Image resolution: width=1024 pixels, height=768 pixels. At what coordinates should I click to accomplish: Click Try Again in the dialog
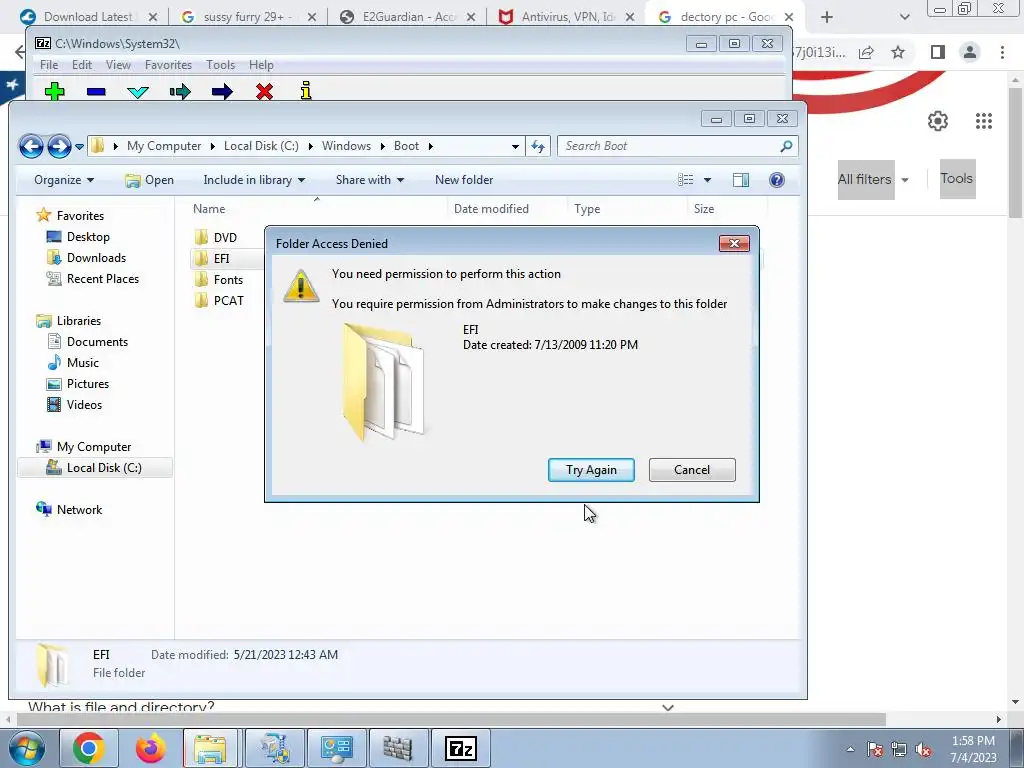coord(591,470)
